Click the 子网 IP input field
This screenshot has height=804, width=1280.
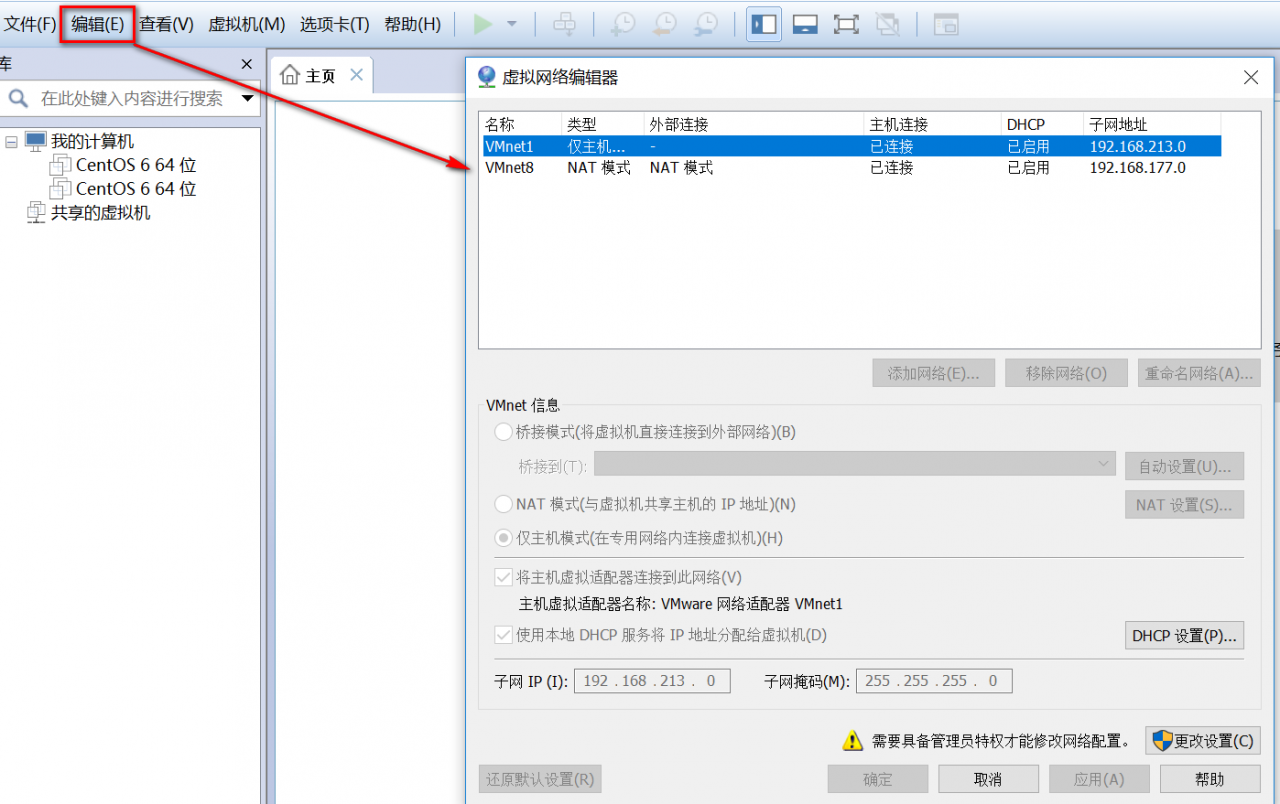point(652,681)
